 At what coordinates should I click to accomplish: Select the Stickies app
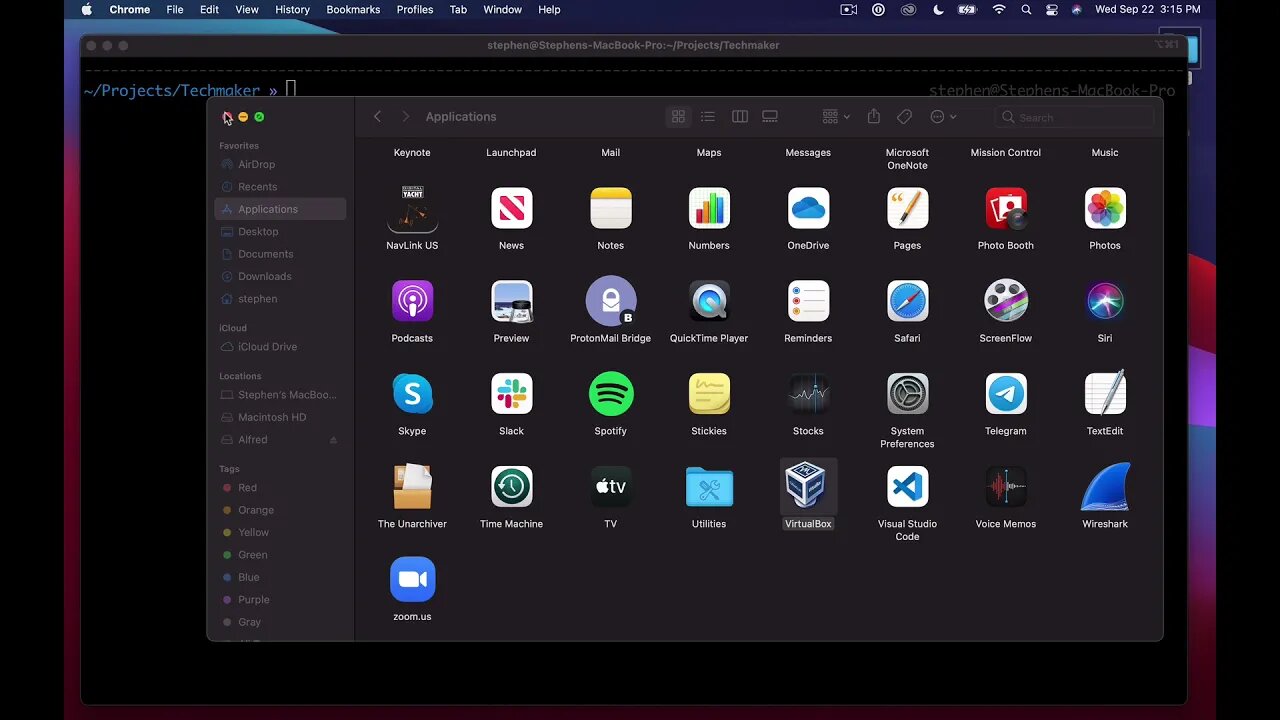click(x=709, y=394)
